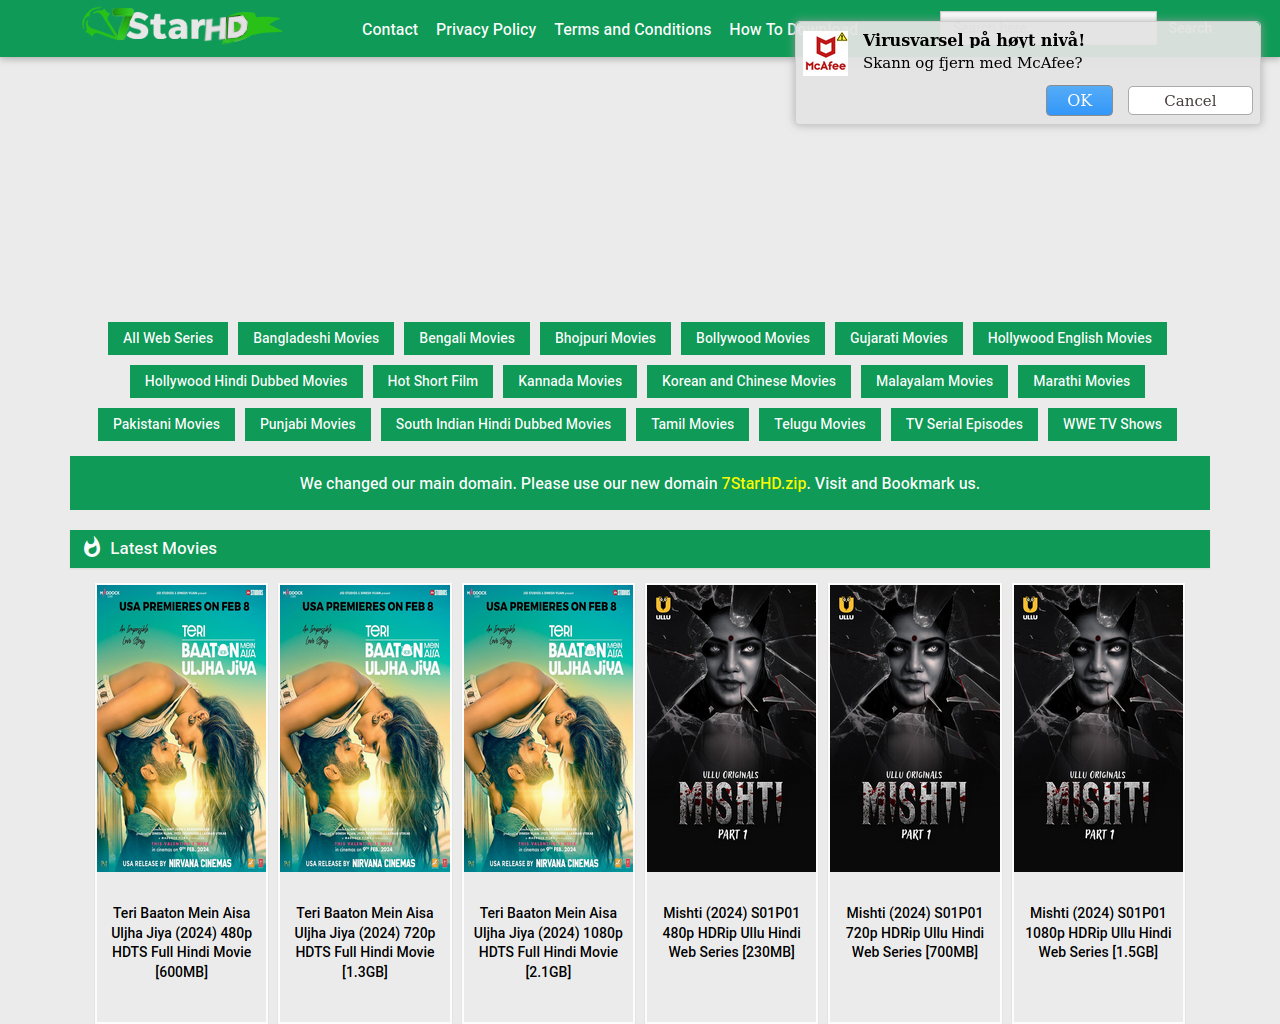Viewport: 1280px width, 1024px height.
Task: Click OK in the virus alert popup
Action: click(1079, 100)
